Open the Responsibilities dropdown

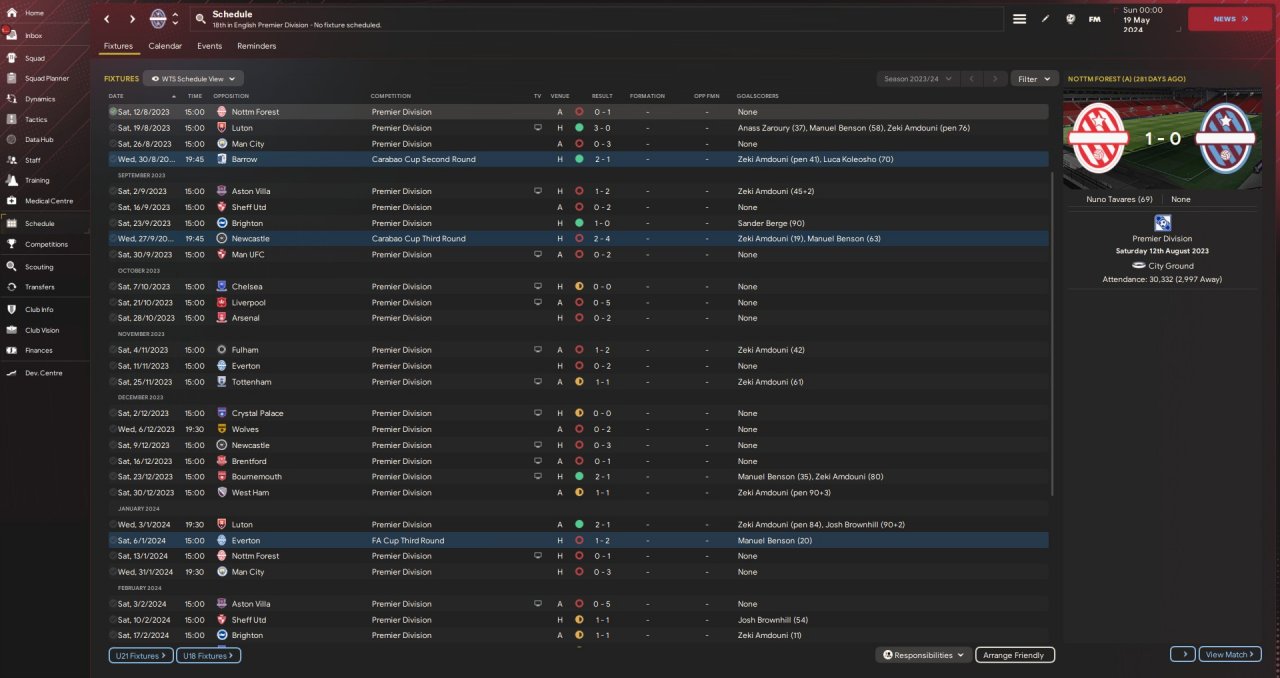[924, 655]
